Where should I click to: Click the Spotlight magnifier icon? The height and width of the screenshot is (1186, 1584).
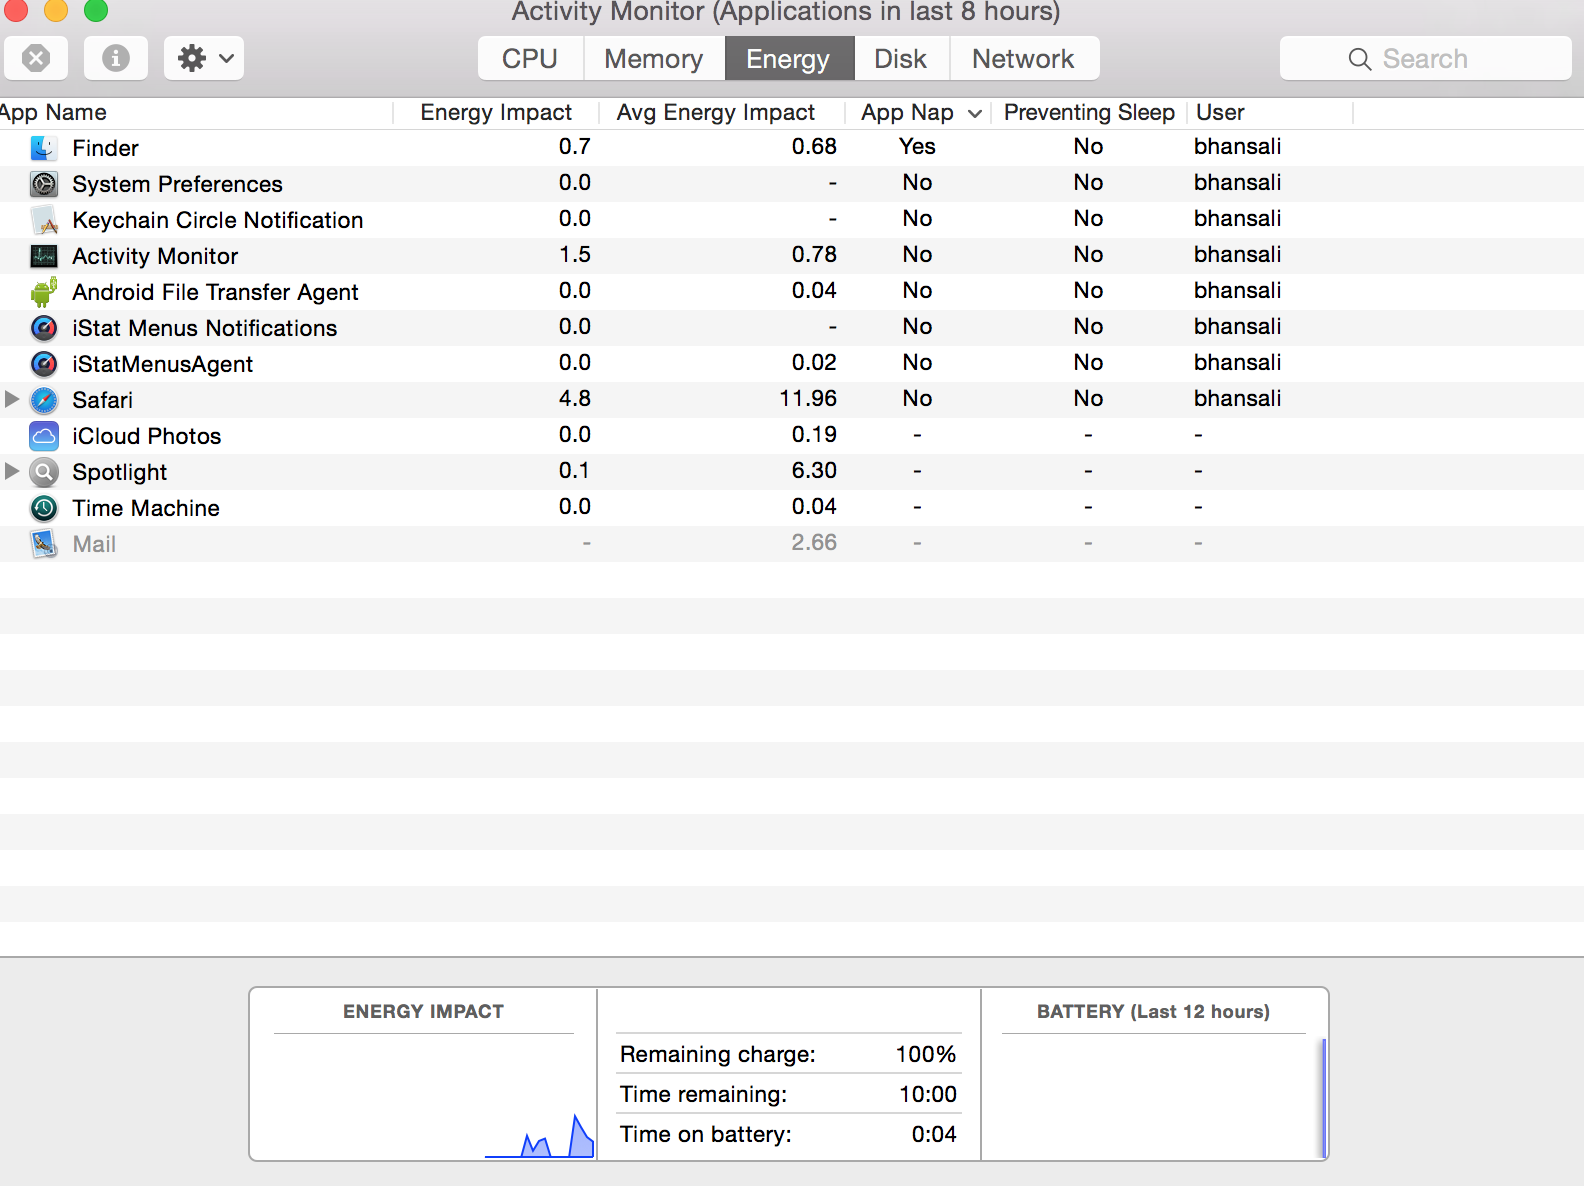[44, 472]
